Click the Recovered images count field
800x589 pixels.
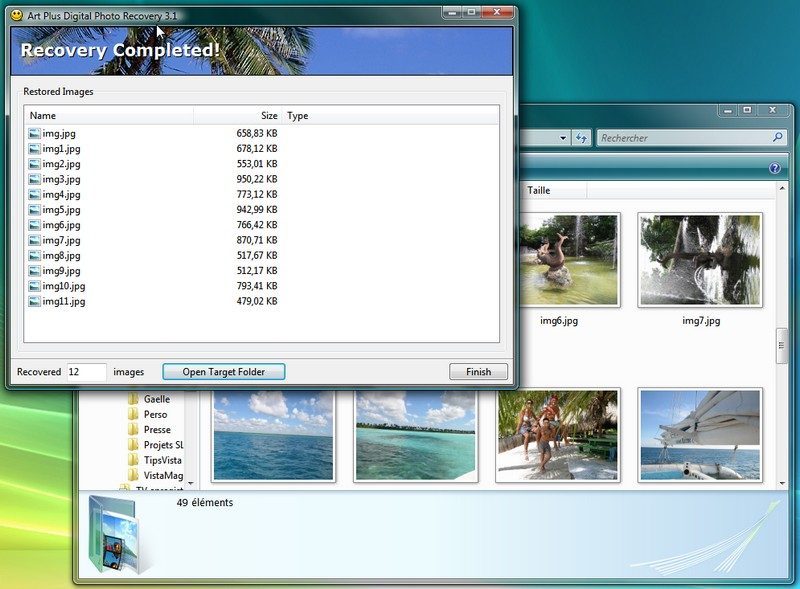tap(87, 372)
